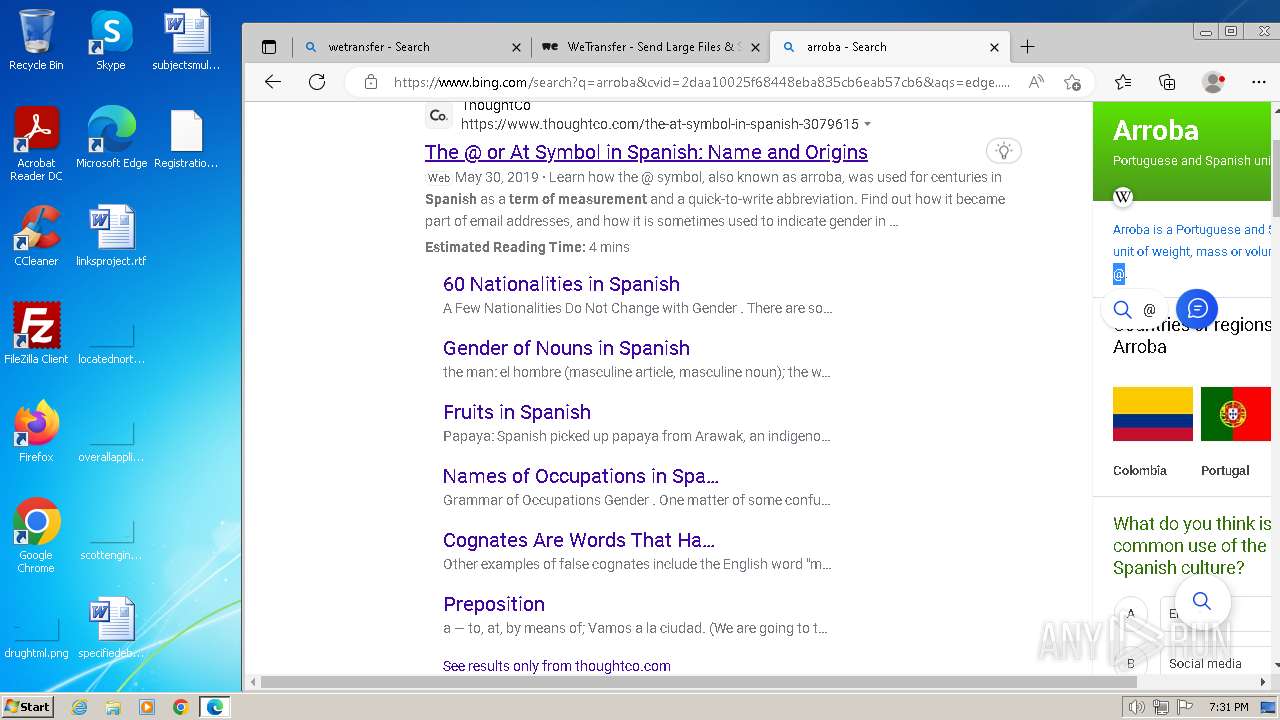The height and width of the screenshot is (720, 1280).
Task: Launch CCleaner from the desktop
Action: click(x=36, y=236)
